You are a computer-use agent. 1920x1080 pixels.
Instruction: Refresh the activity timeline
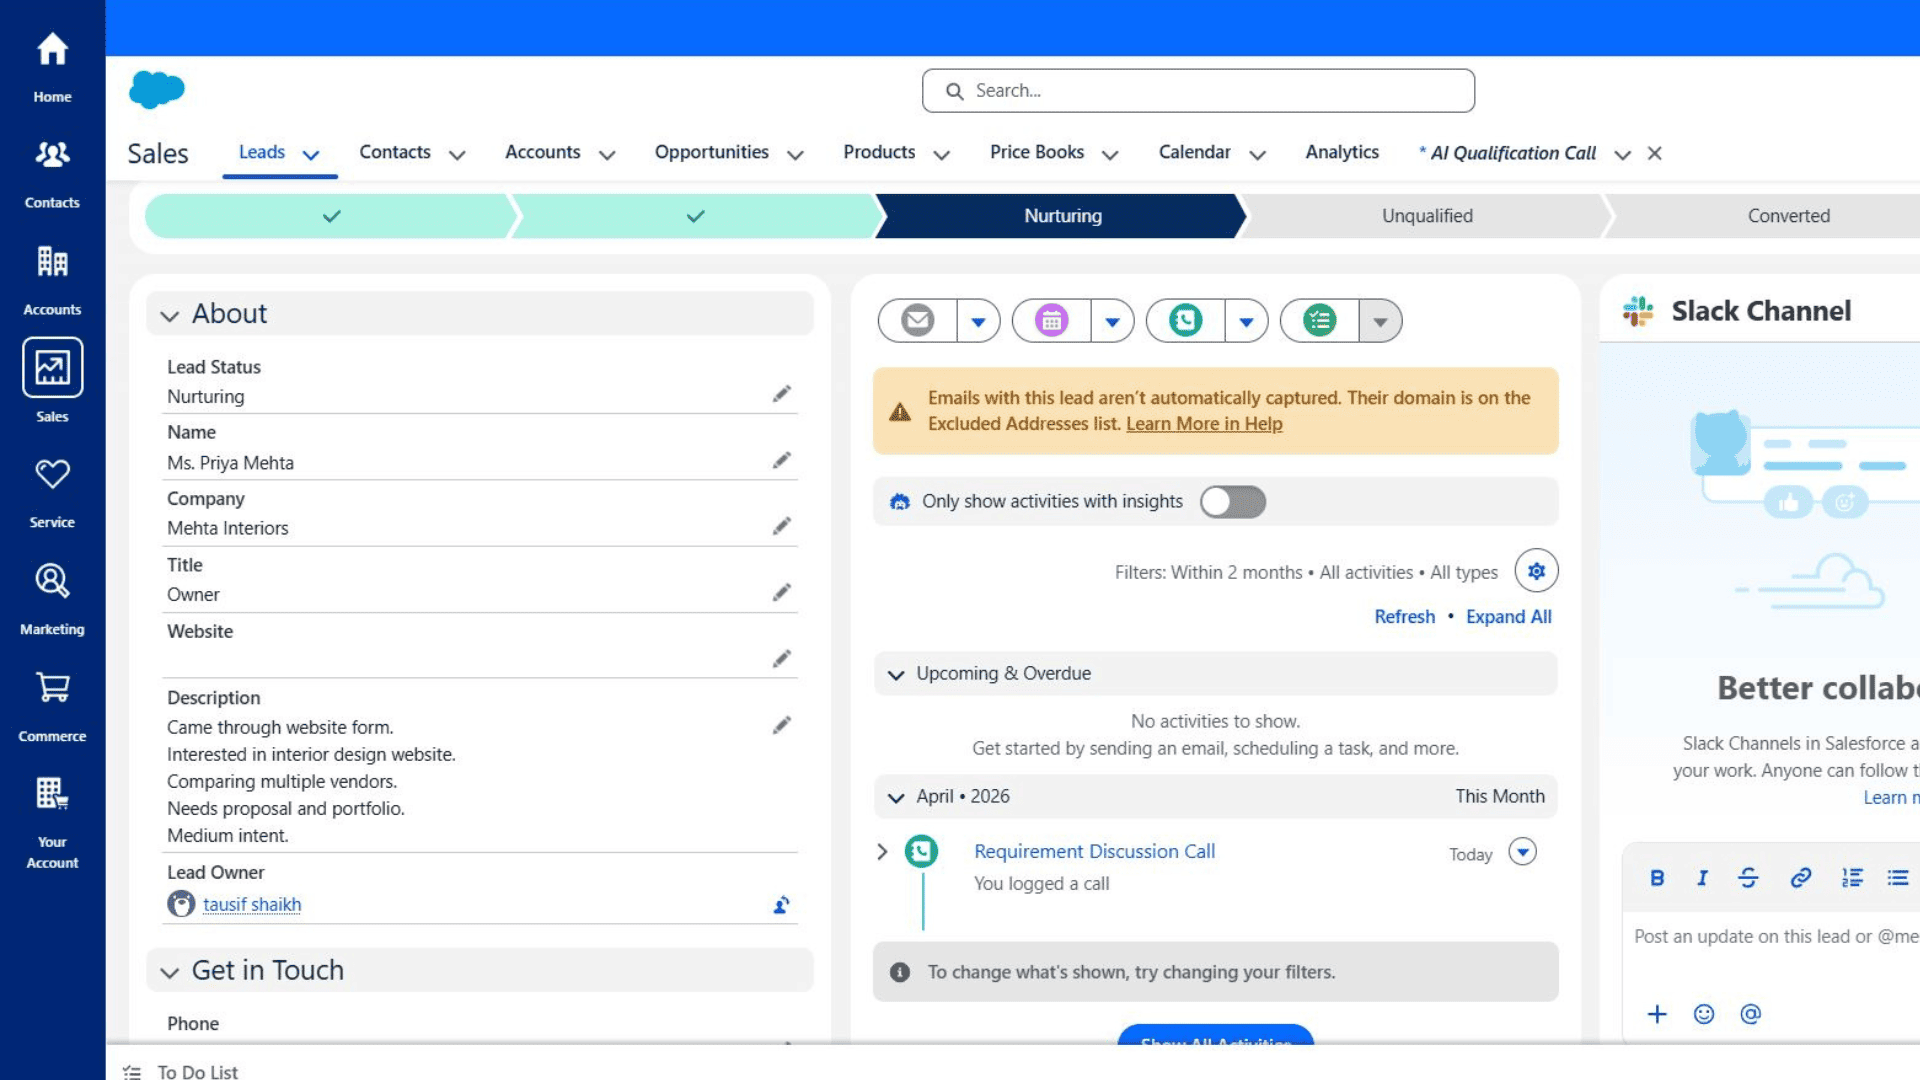click(x=1404, y=617)
